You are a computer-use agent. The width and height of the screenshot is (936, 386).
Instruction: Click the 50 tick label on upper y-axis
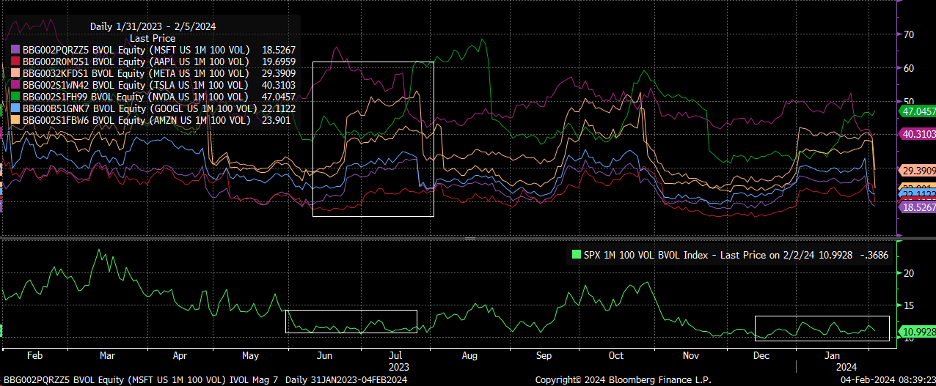click(x=909, y=101)
